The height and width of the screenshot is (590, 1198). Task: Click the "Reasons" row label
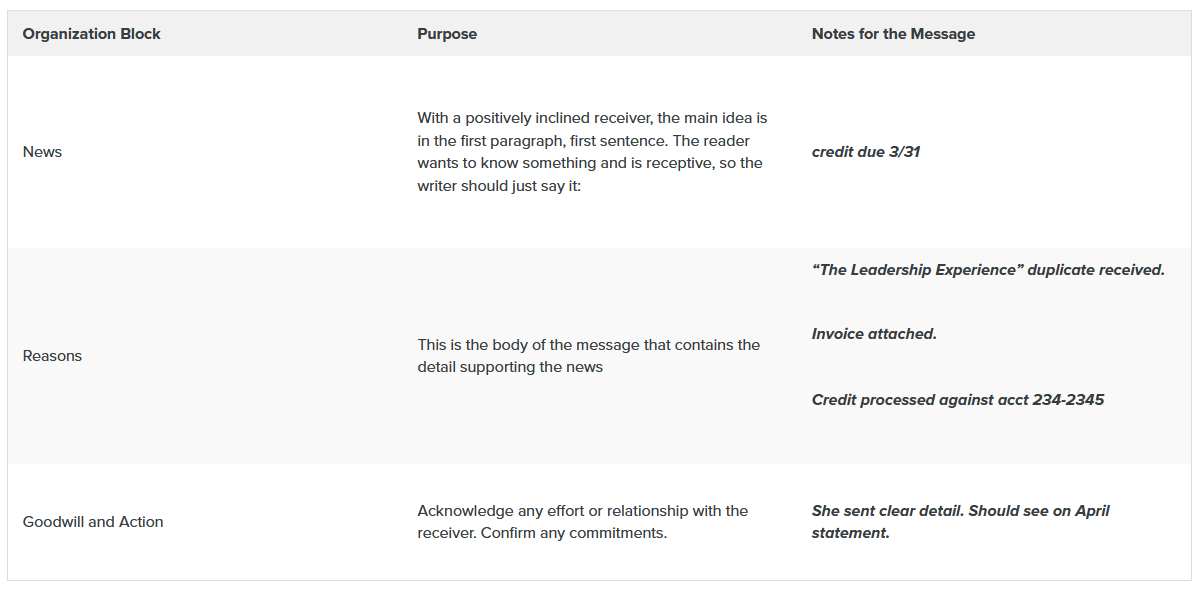[x=53, y=356]
